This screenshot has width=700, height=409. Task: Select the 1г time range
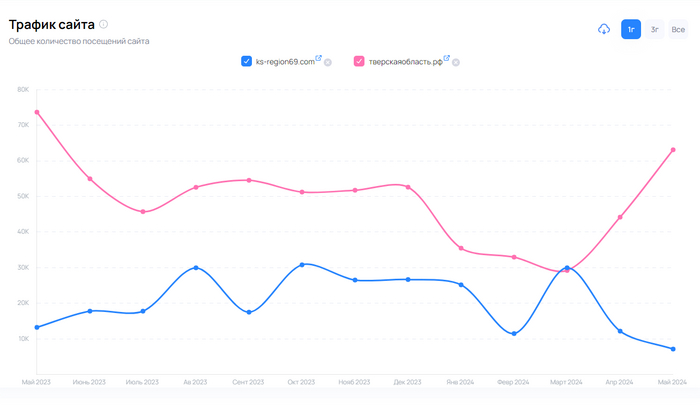point(631,30)
